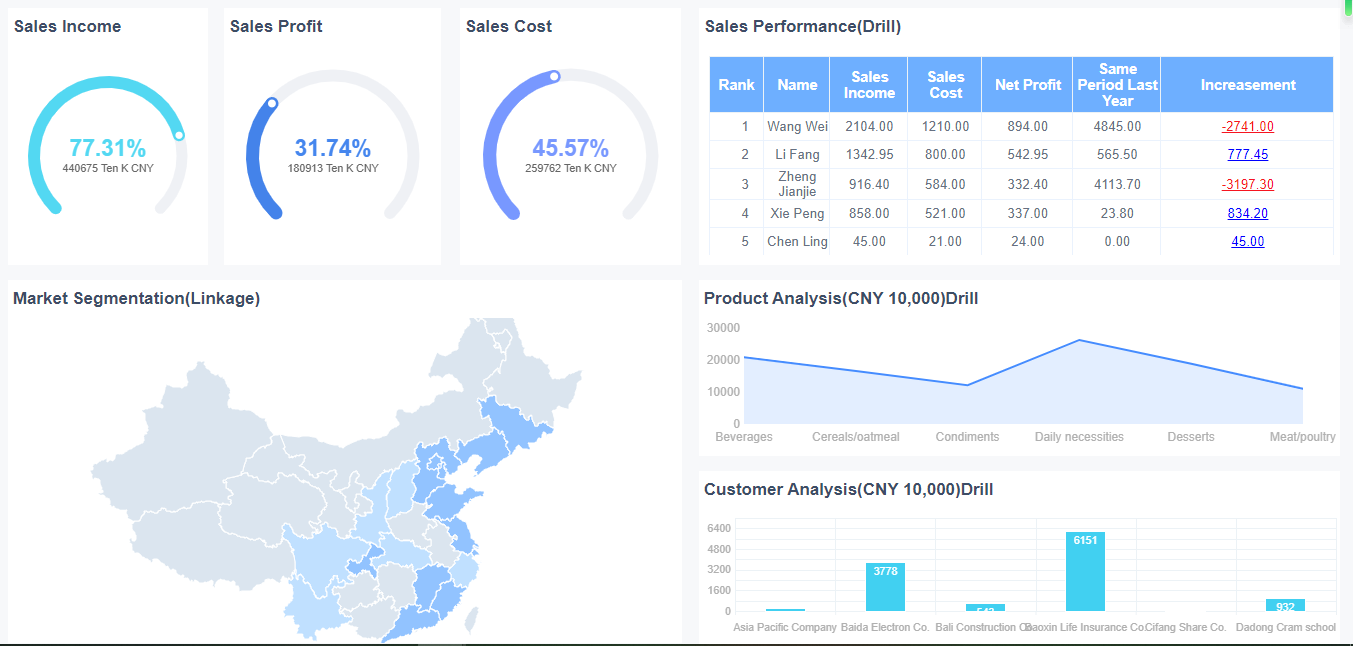The width and height of the screenshot is (1353, 646).
Task: Click the Market Segmentation(Linkage) title
Action: (136, 298)
